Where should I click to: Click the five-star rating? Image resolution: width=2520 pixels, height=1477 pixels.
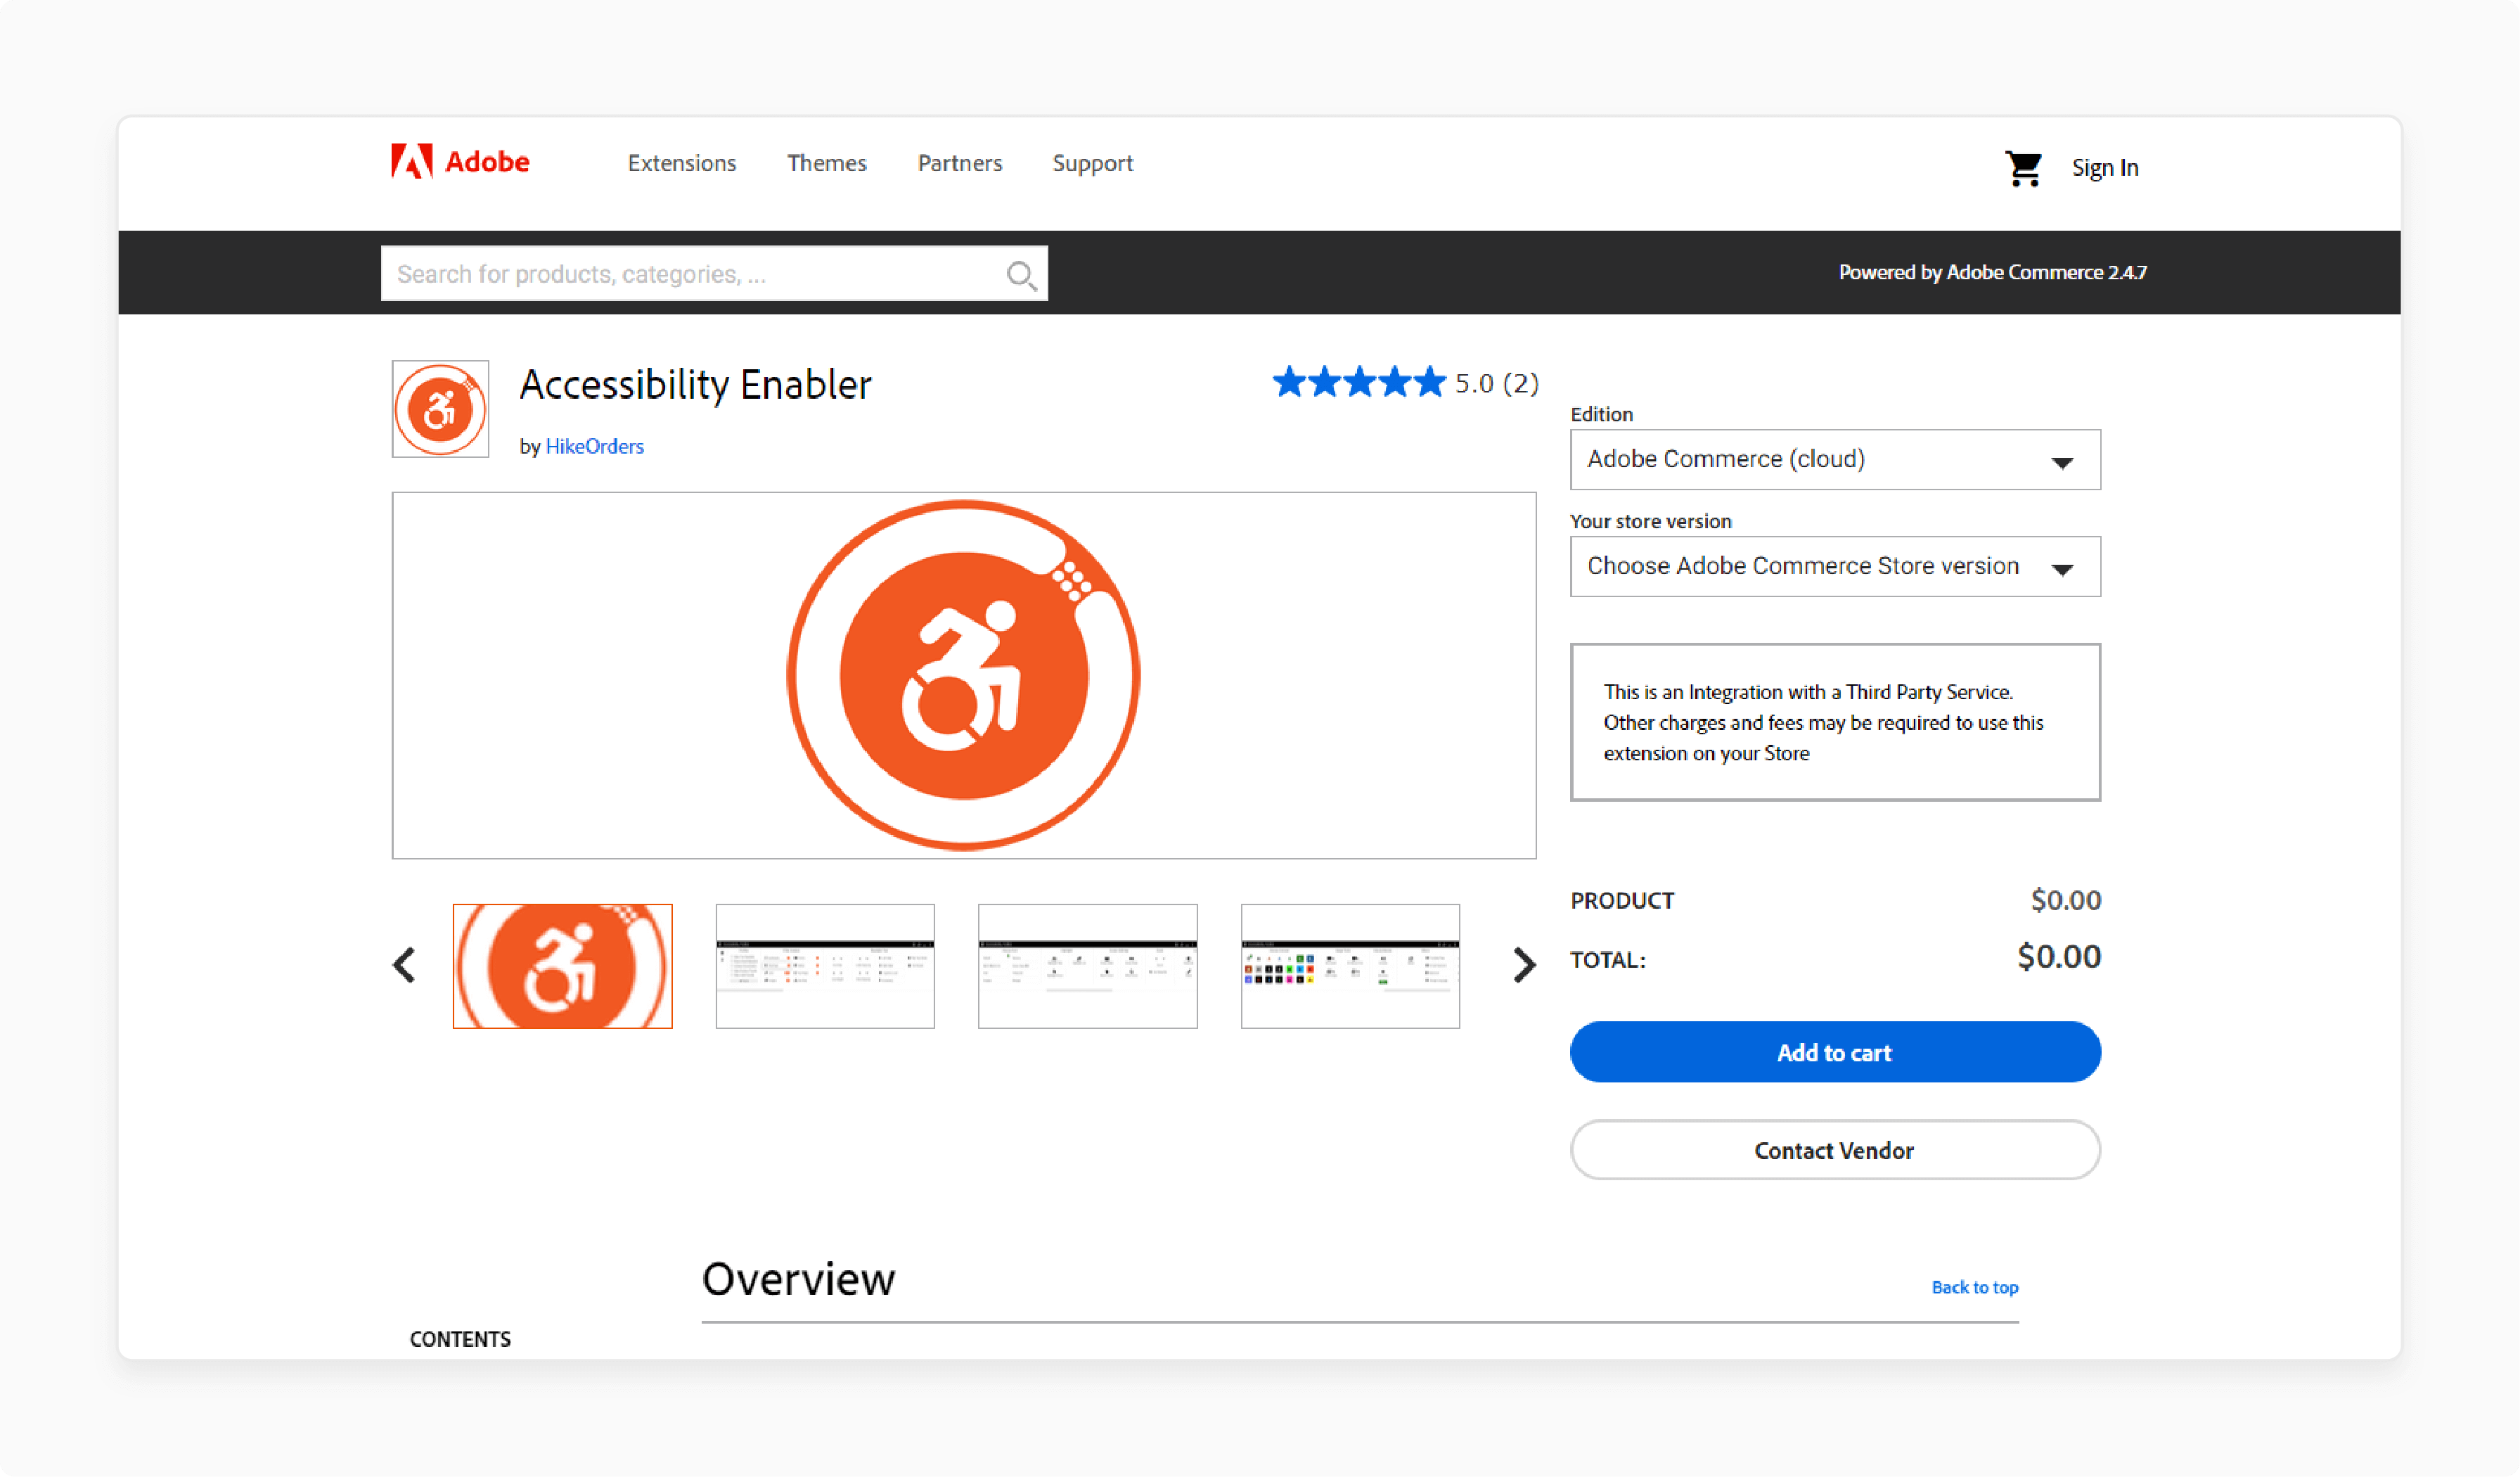point(1358,382)
